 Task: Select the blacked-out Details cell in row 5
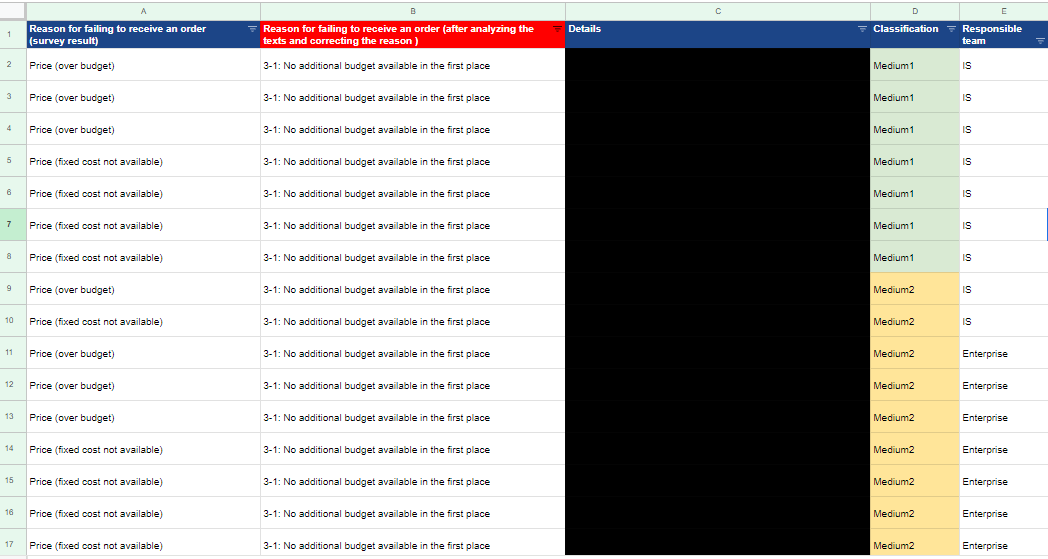tap(718, 162)
